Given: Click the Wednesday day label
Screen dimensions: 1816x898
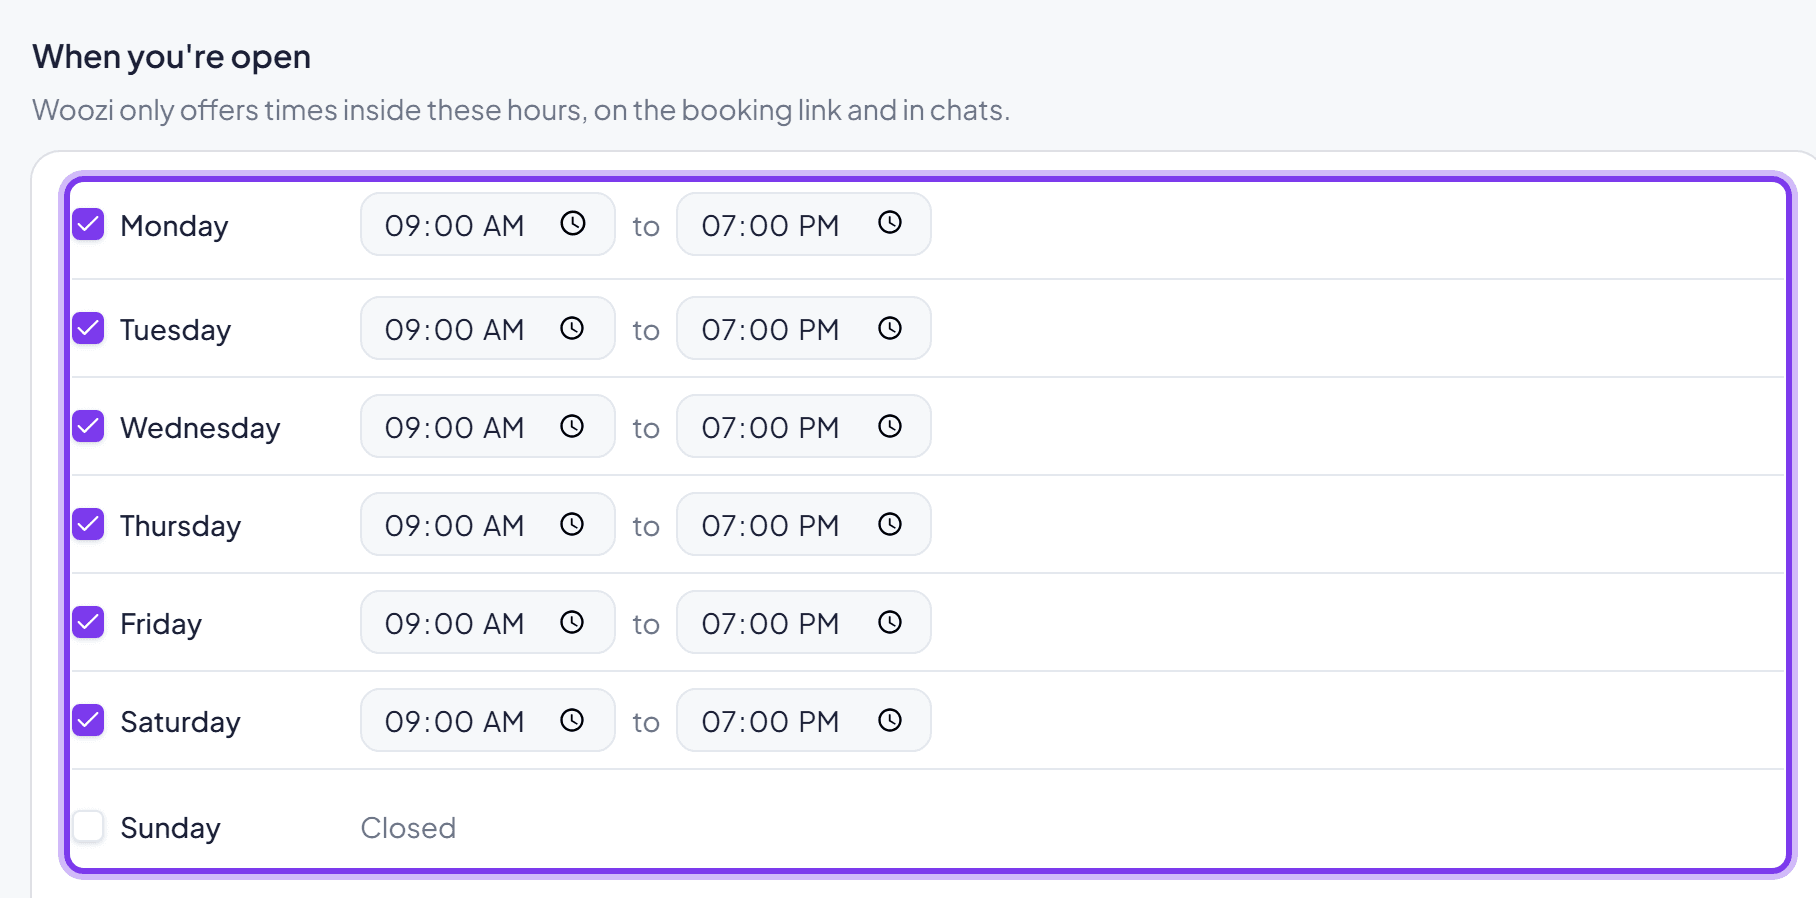Looking at the screenshot, I should (x=200, y=428).
